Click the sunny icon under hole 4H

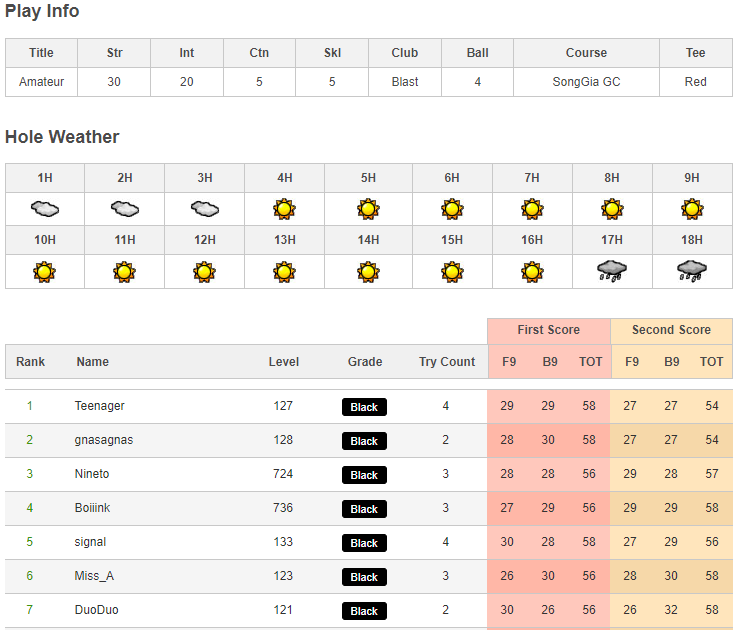point(285,209)
